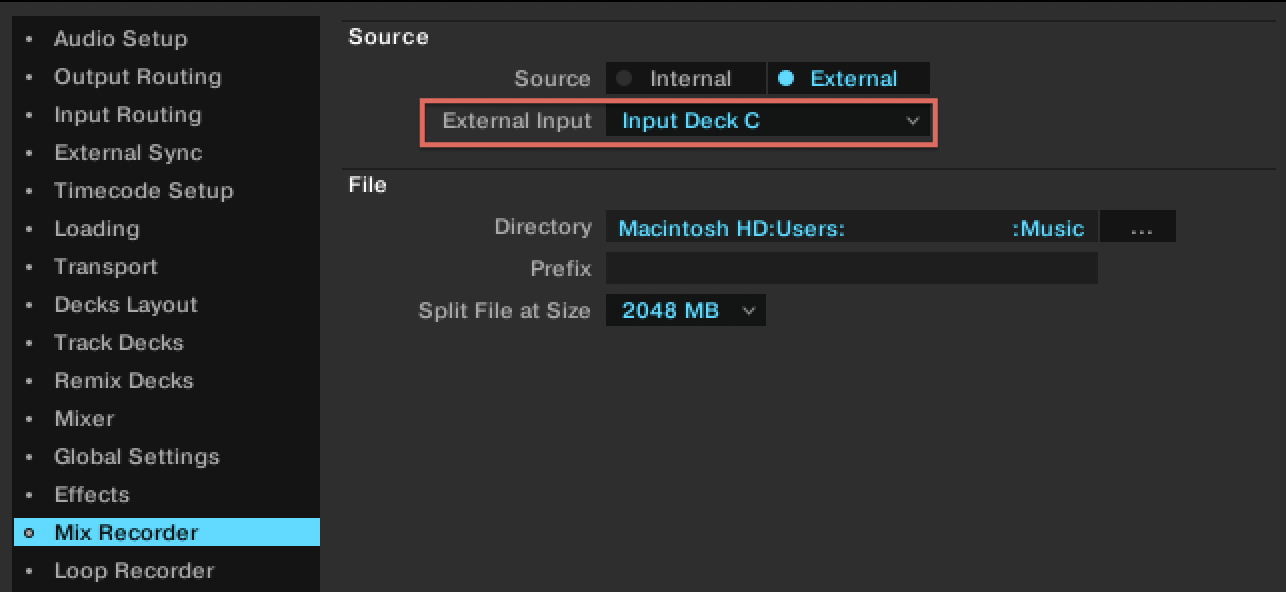Viewport: 1286px width, 592px height.
Task: Open Track Decks preferences
Action: click(118, 343)
